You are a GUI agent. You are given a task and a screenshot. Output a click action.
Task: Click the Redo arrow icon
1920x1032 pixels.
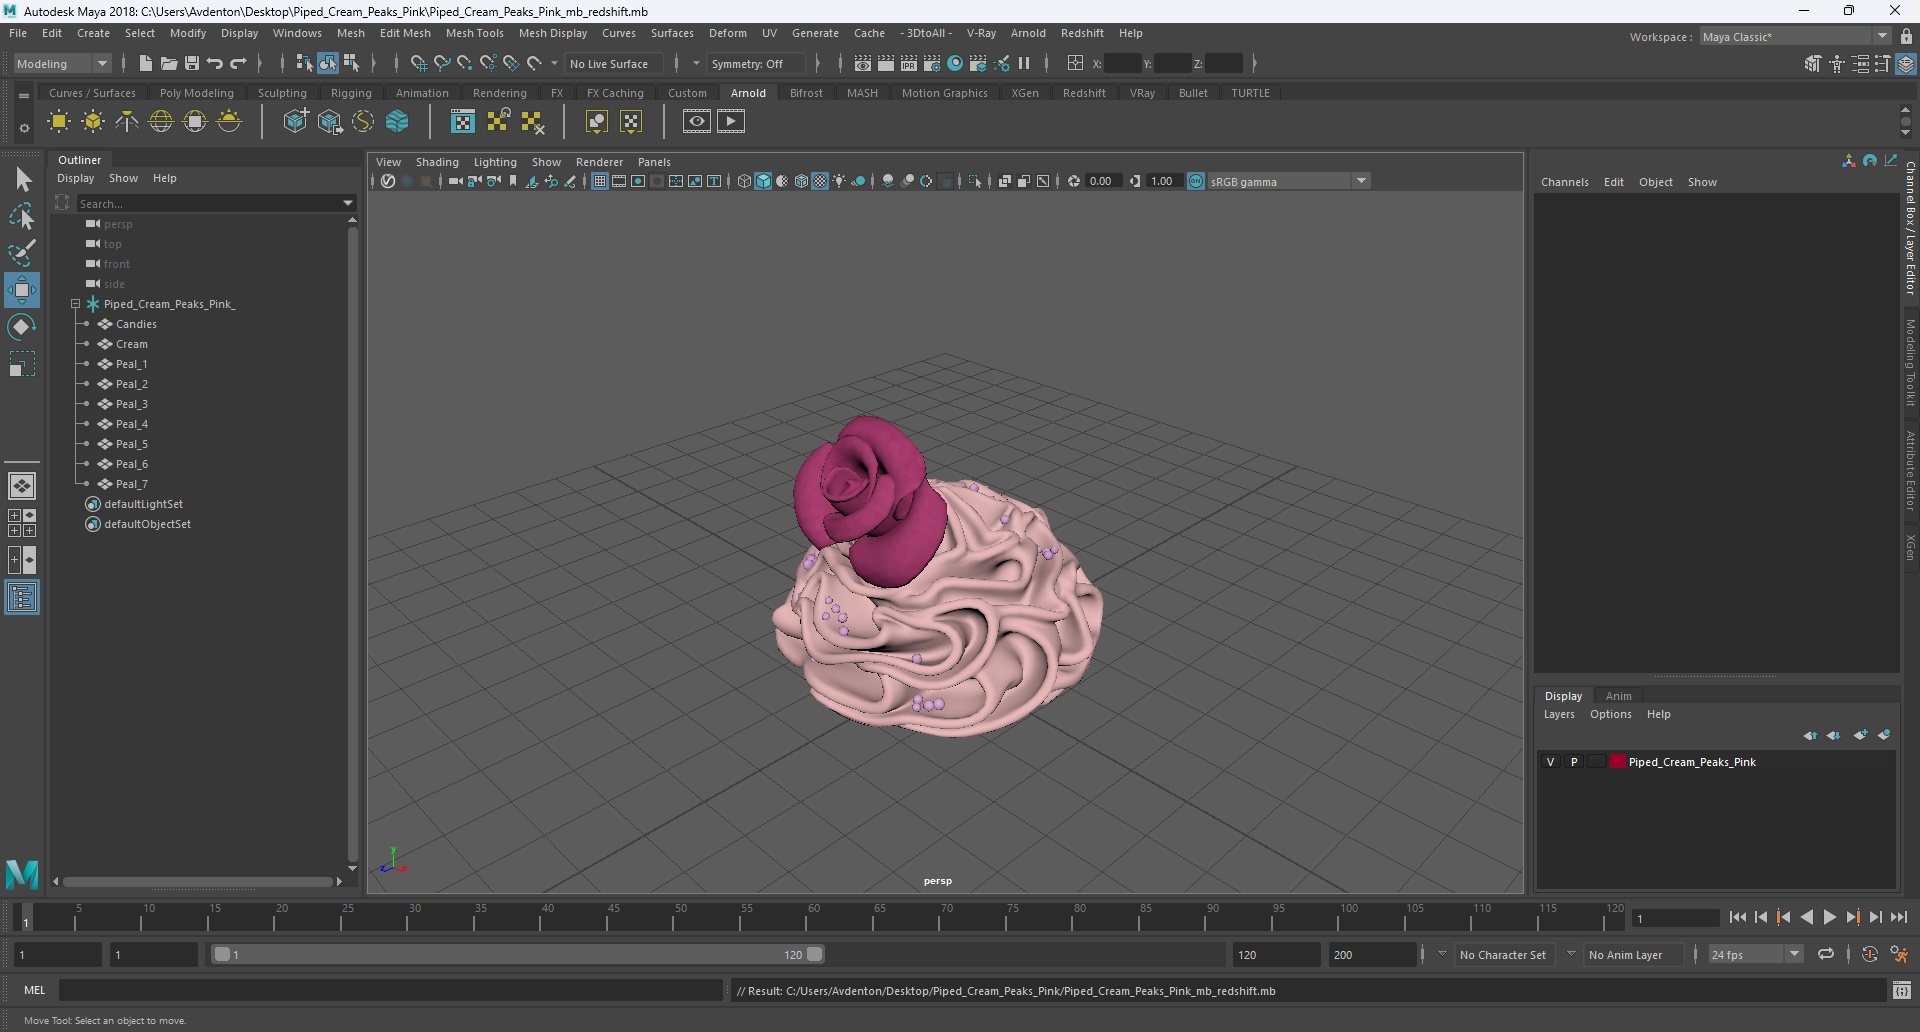click(x=238, y=63)
